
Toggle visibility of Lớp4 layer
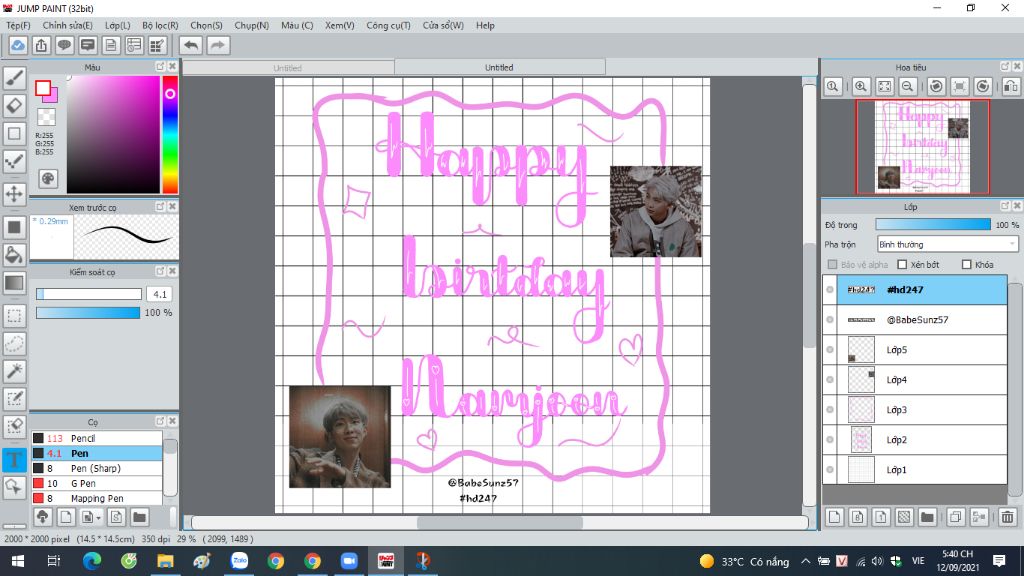click(x=830, y=379)
